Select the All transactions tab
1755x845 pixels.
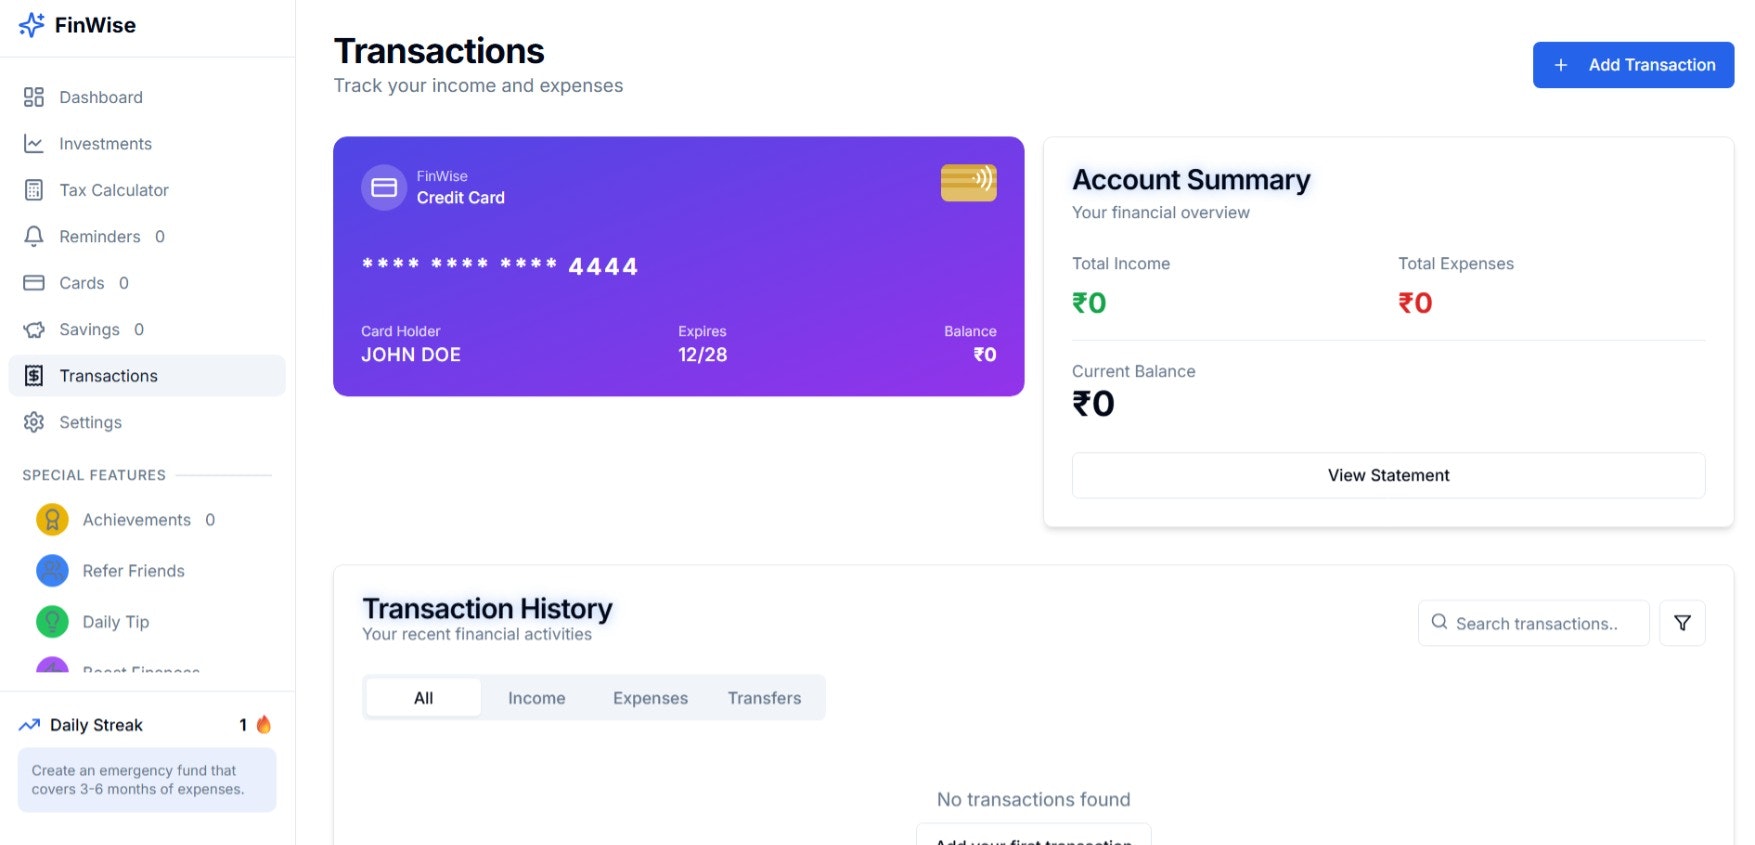point(424,698)
